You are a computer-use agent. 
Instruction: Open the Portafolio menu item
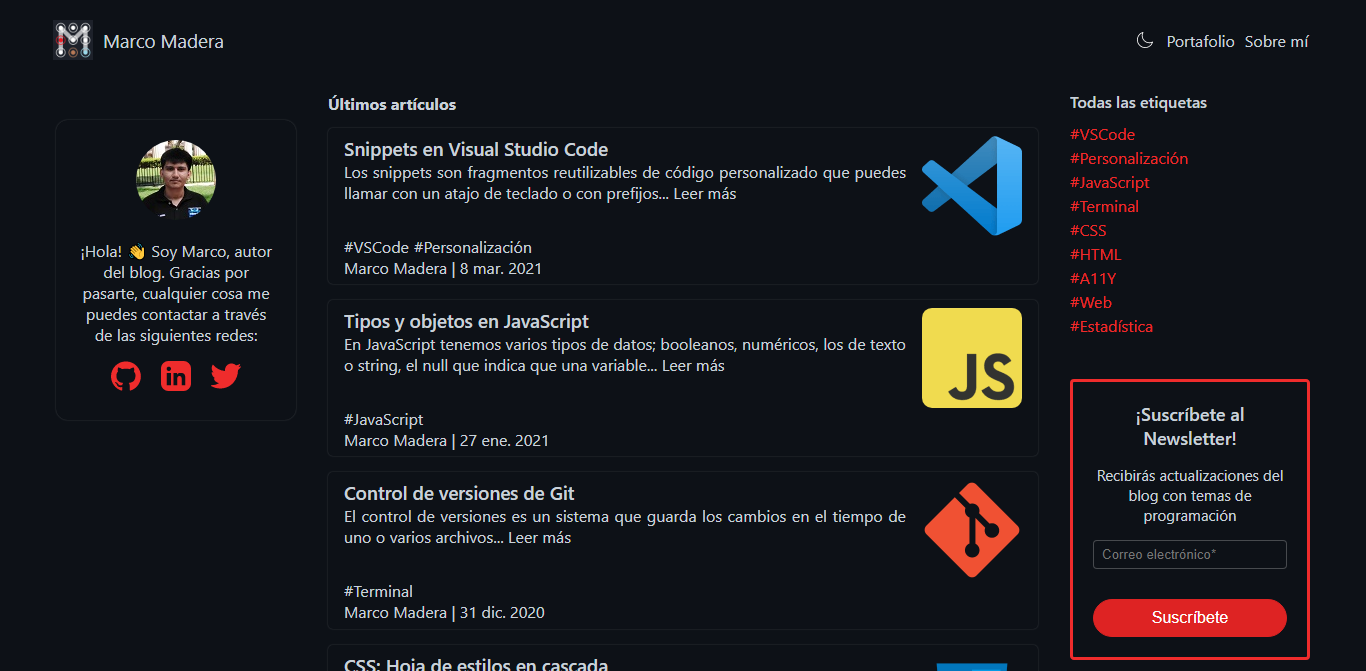tap(1200, 41)
